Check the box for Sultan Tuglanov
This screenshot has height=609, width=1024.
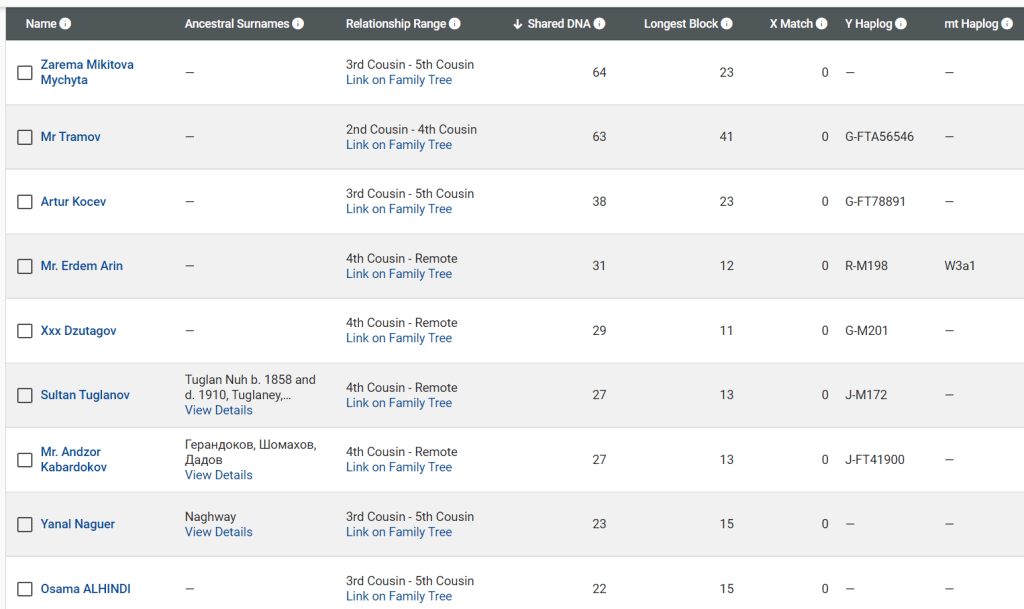point(25,395)
